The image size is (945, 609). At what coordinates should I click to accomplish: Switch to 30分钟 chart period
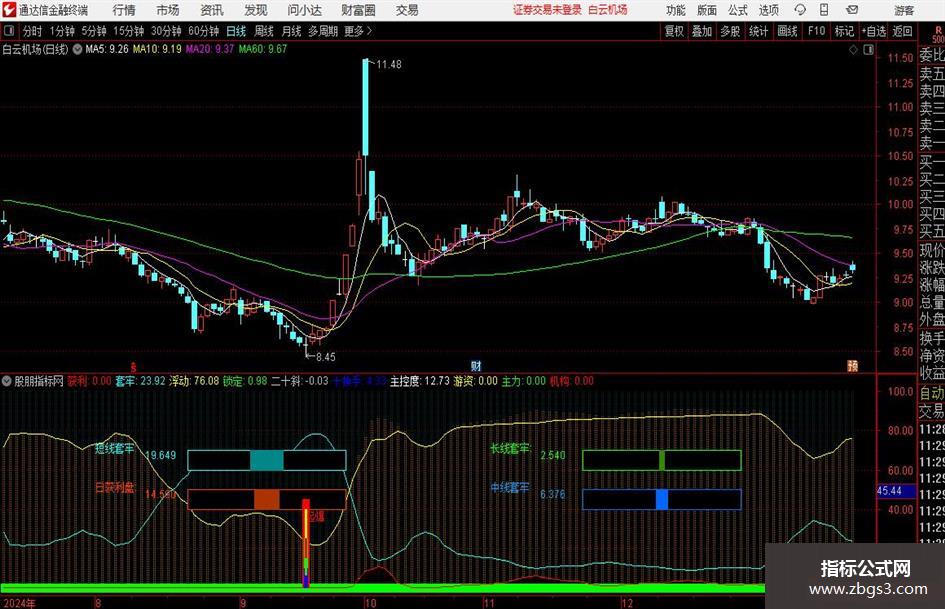click(x=166, y=31)
